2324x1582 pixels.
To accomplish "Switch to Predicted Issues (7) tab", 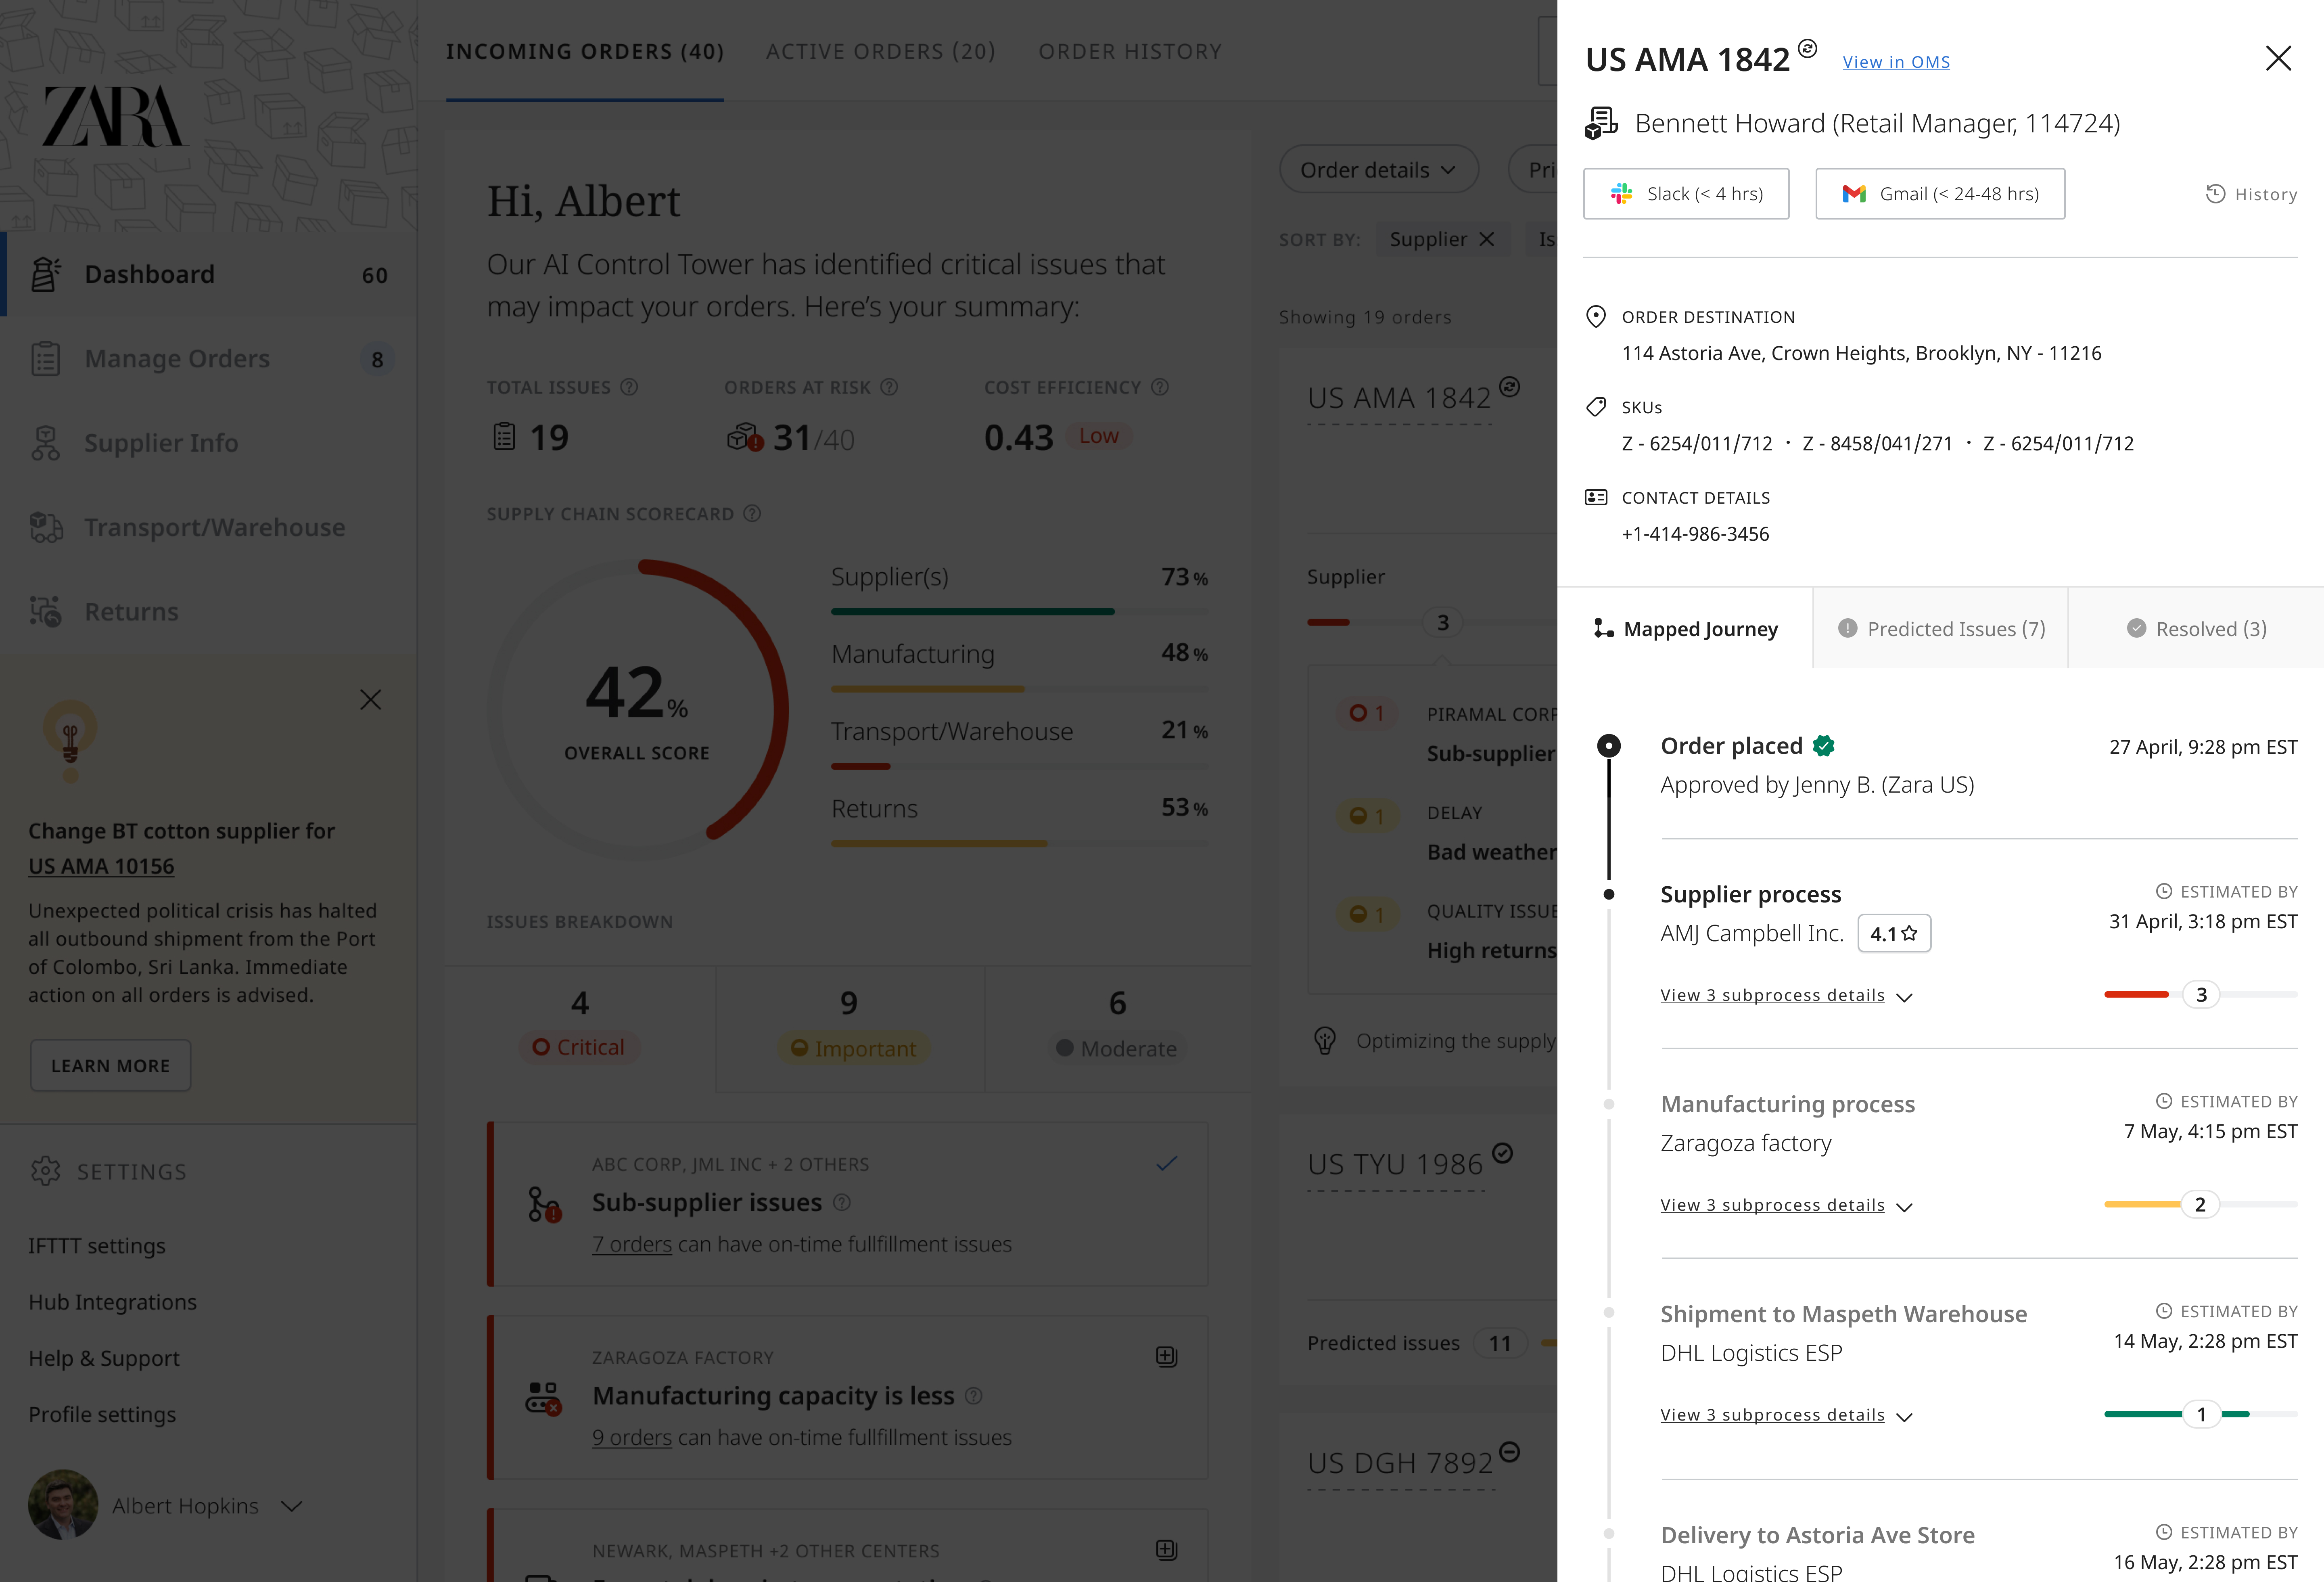I will 1941,628.
